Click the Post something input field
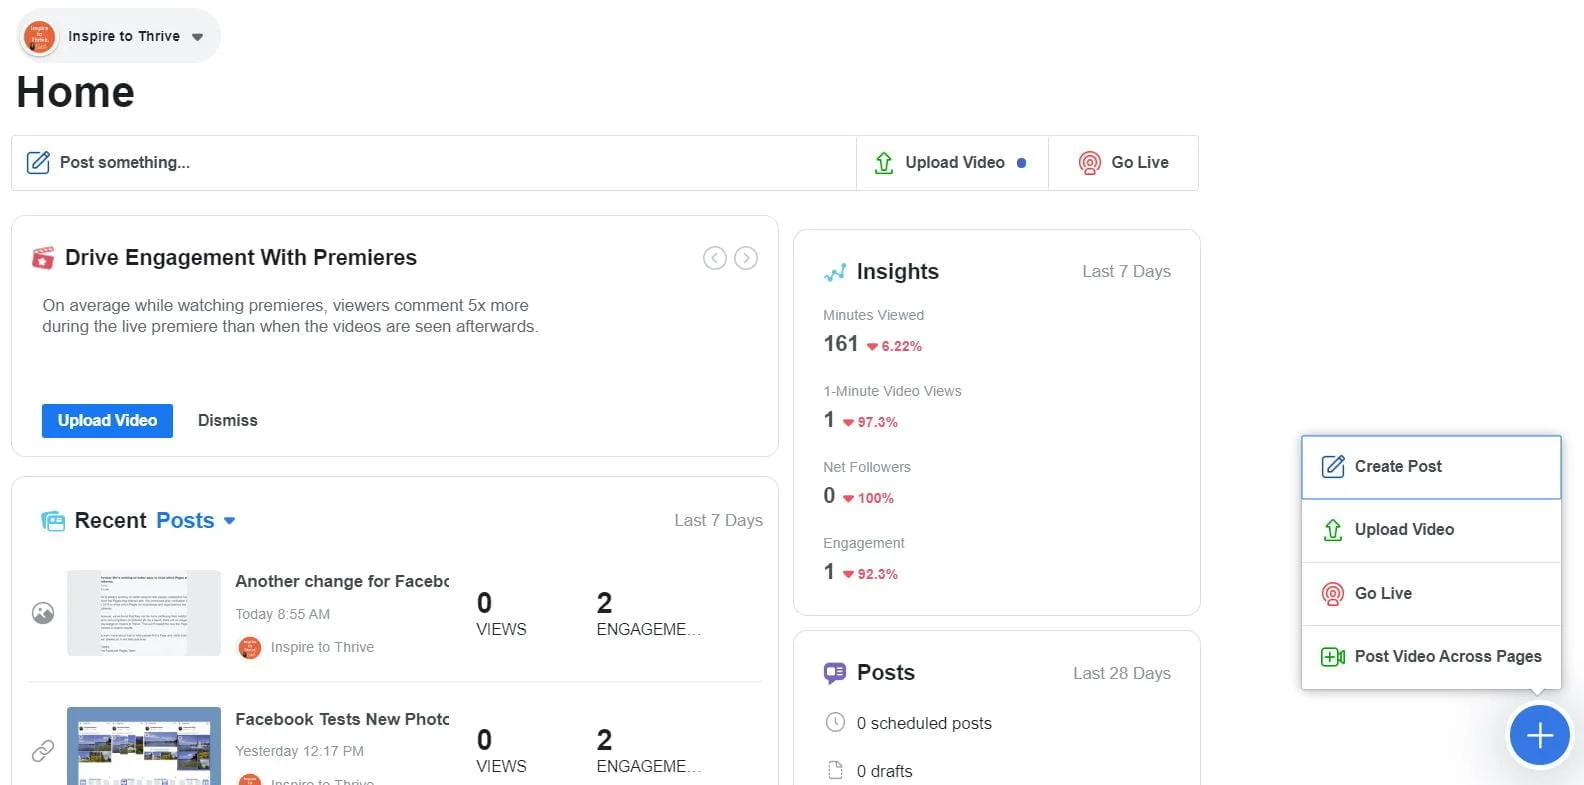The height and width of the screenshot is (785, 1584). (x=434, y=163)
